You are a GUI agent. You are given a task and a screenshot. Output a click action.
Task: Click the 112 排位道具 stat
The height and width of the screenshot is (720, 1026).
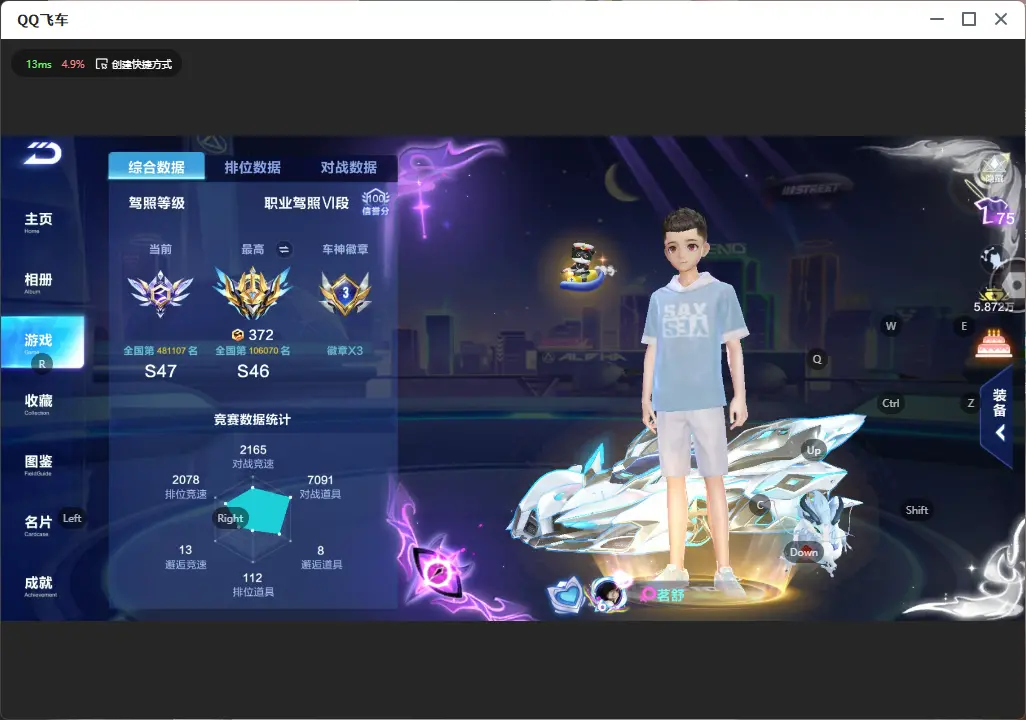(x=253, y=585)
